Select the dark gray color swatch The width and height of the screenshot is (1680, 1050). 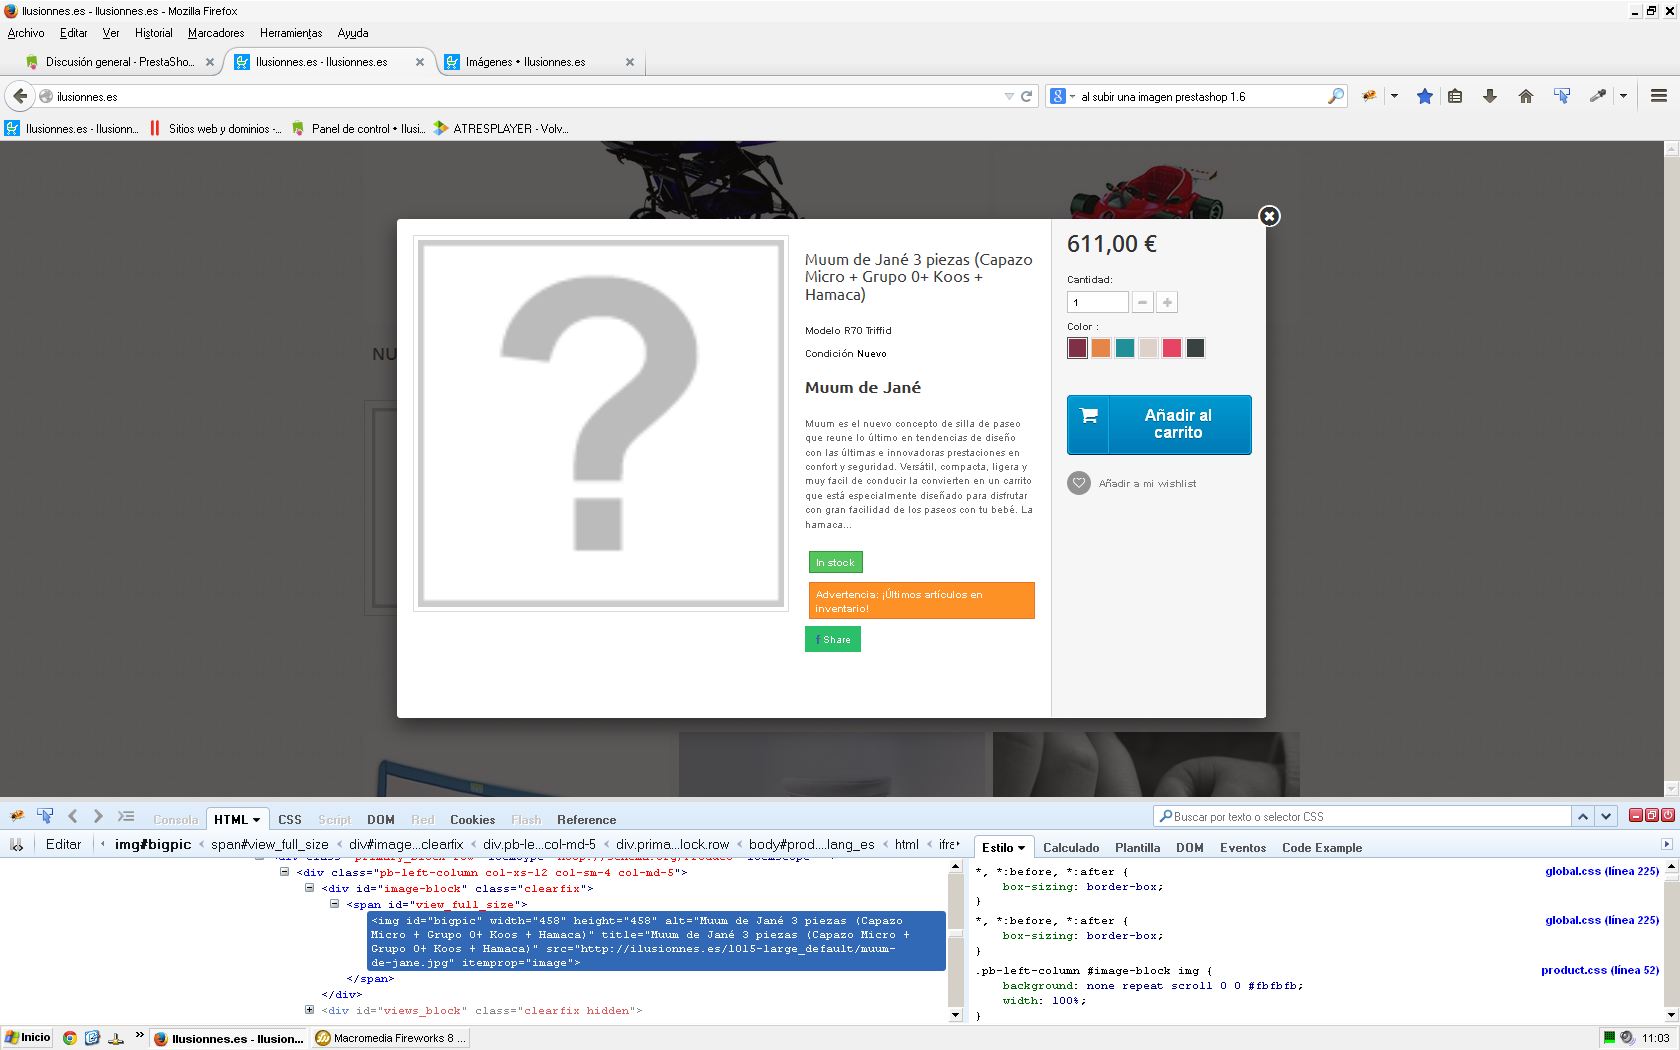click(x=1196, y=348)
